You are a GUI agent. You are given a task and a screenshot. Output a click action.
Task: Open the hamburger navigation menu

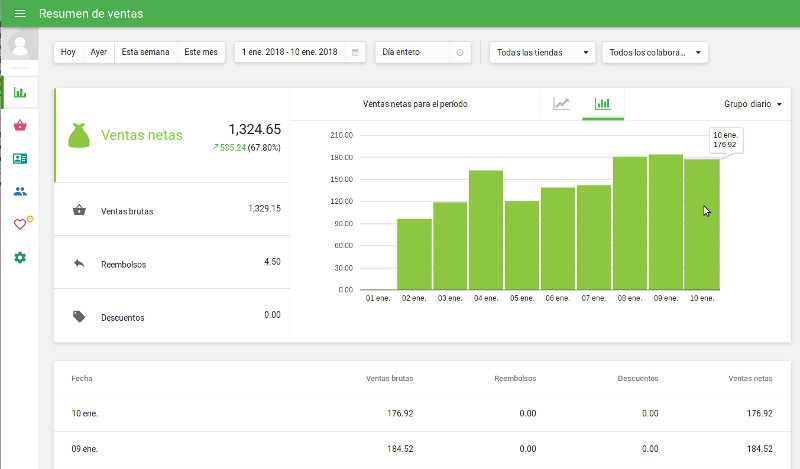20,14
